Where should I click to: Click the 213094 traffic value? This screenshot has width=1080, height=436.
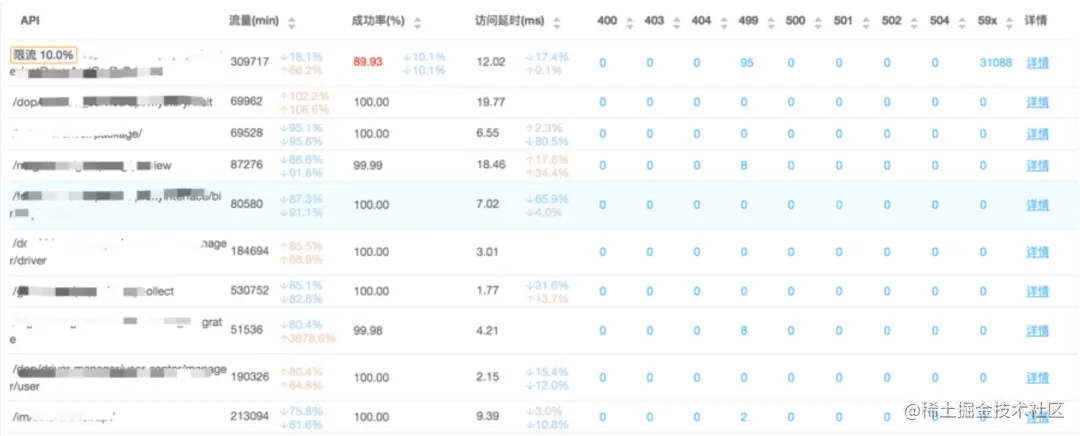[x=249, y=417]
